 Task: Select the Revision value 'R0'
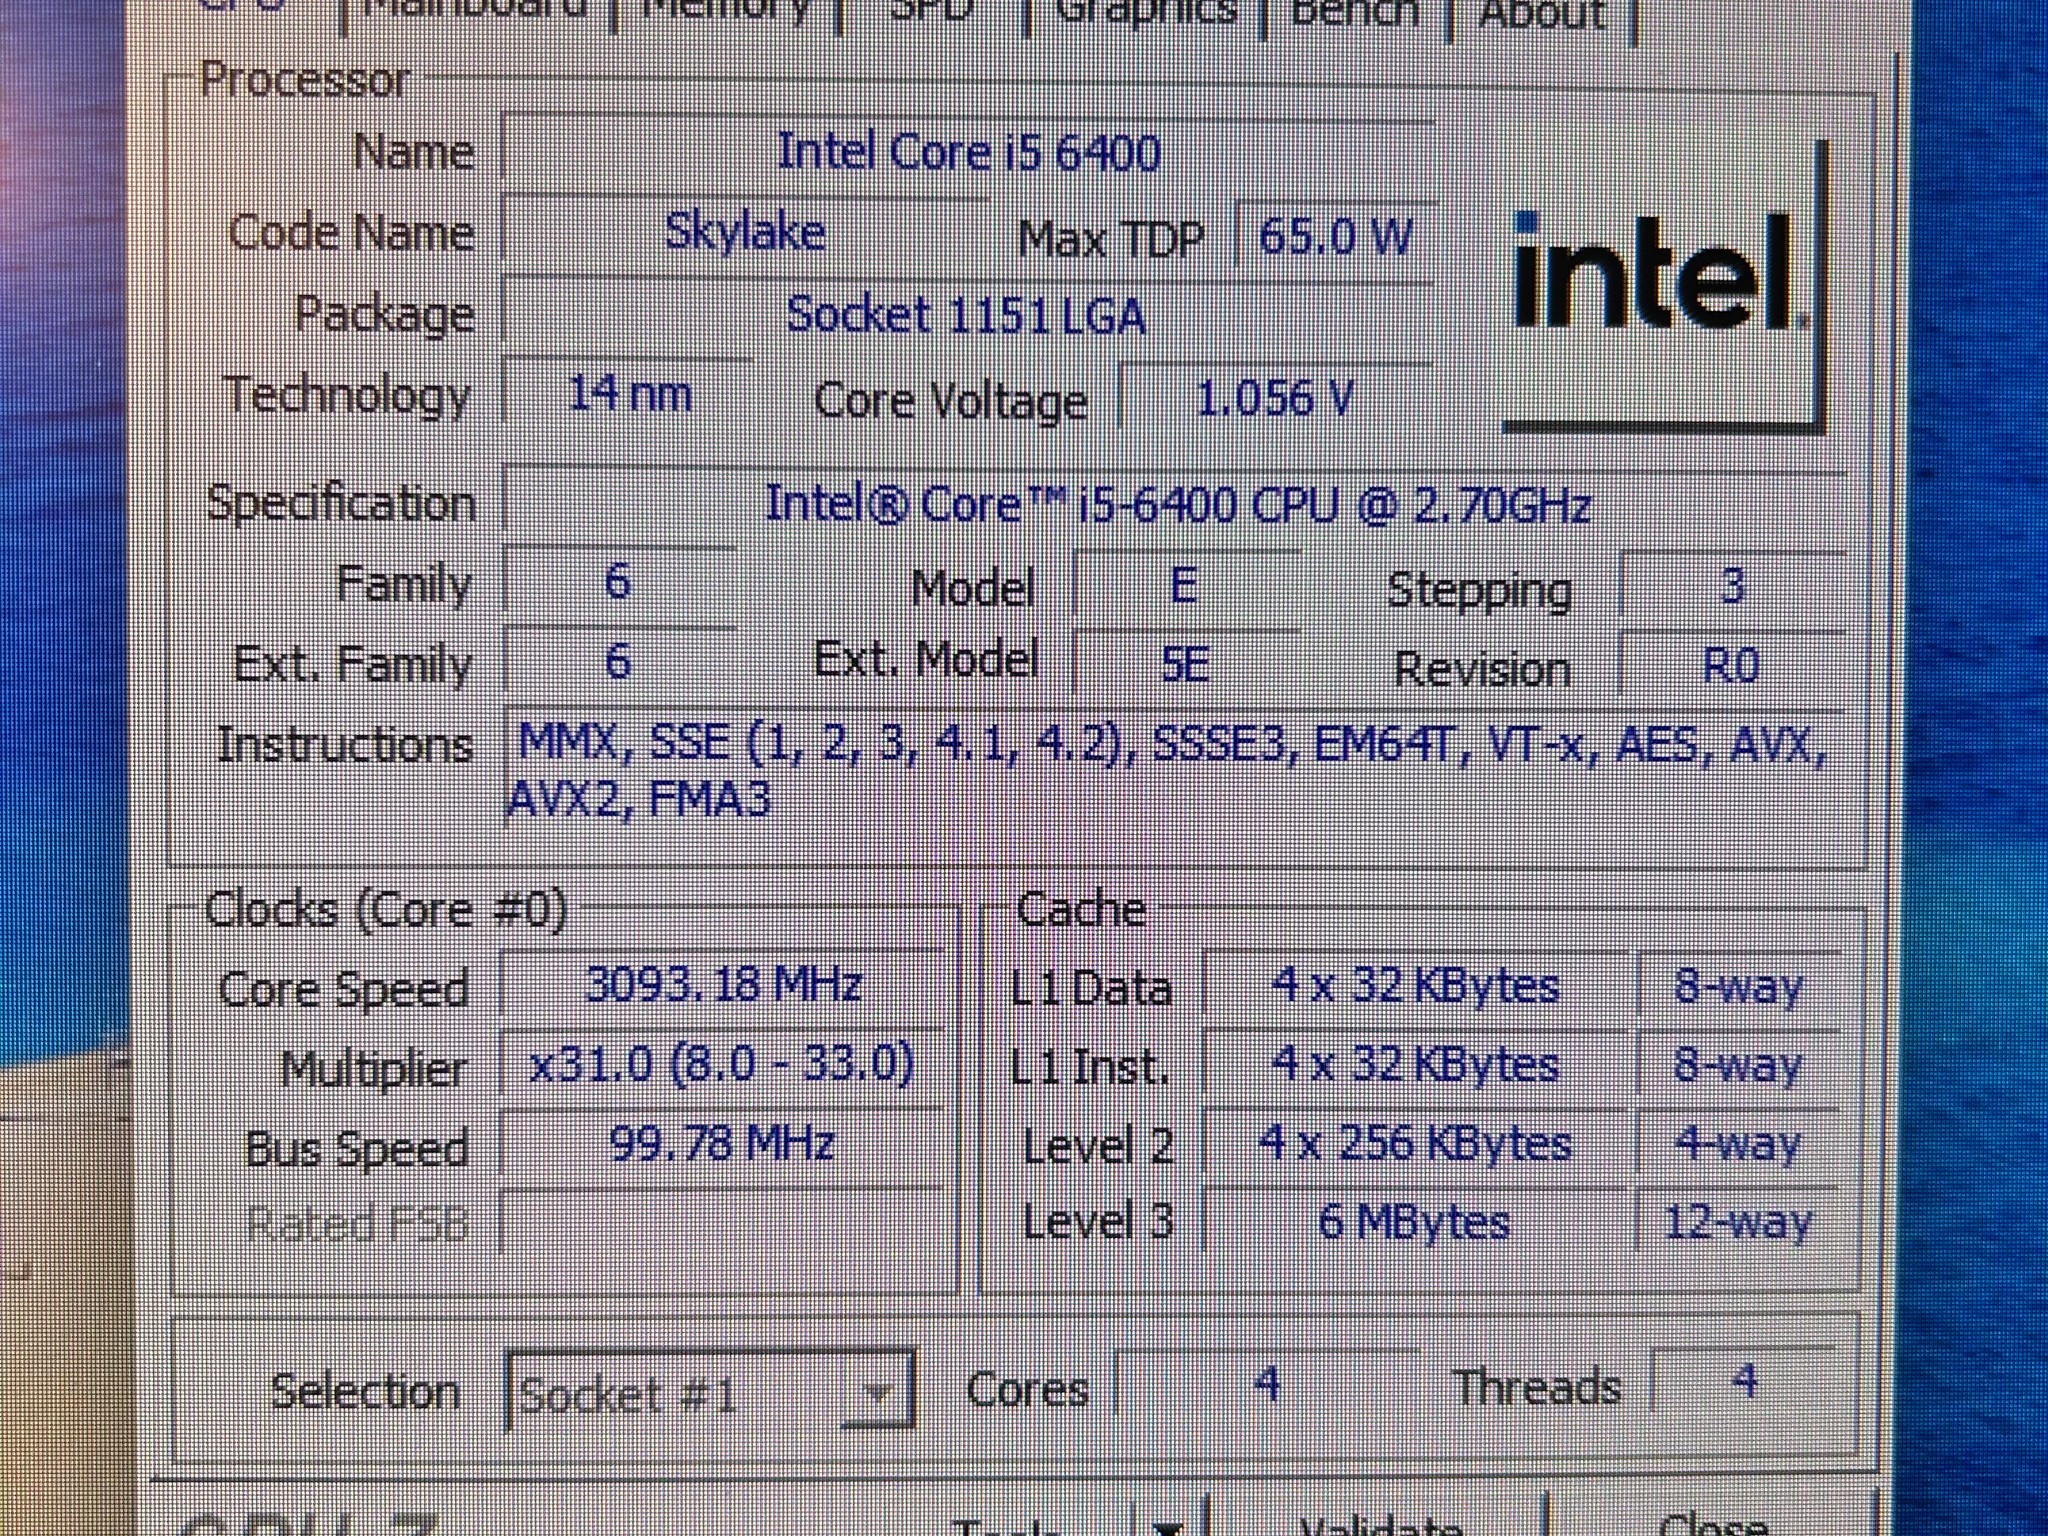pyautogui.click(x=1731, y=666)
